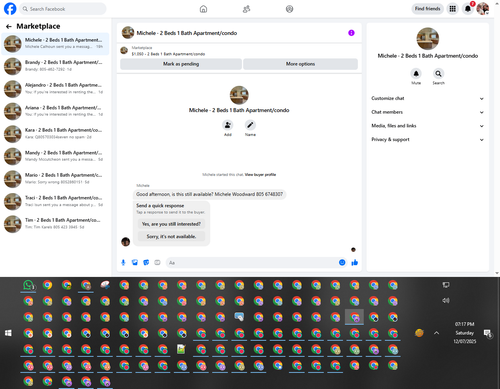Go to the Home feed icon
Image resolution: width=500 pixels, height=389 pixels.
tap(203, 9)
